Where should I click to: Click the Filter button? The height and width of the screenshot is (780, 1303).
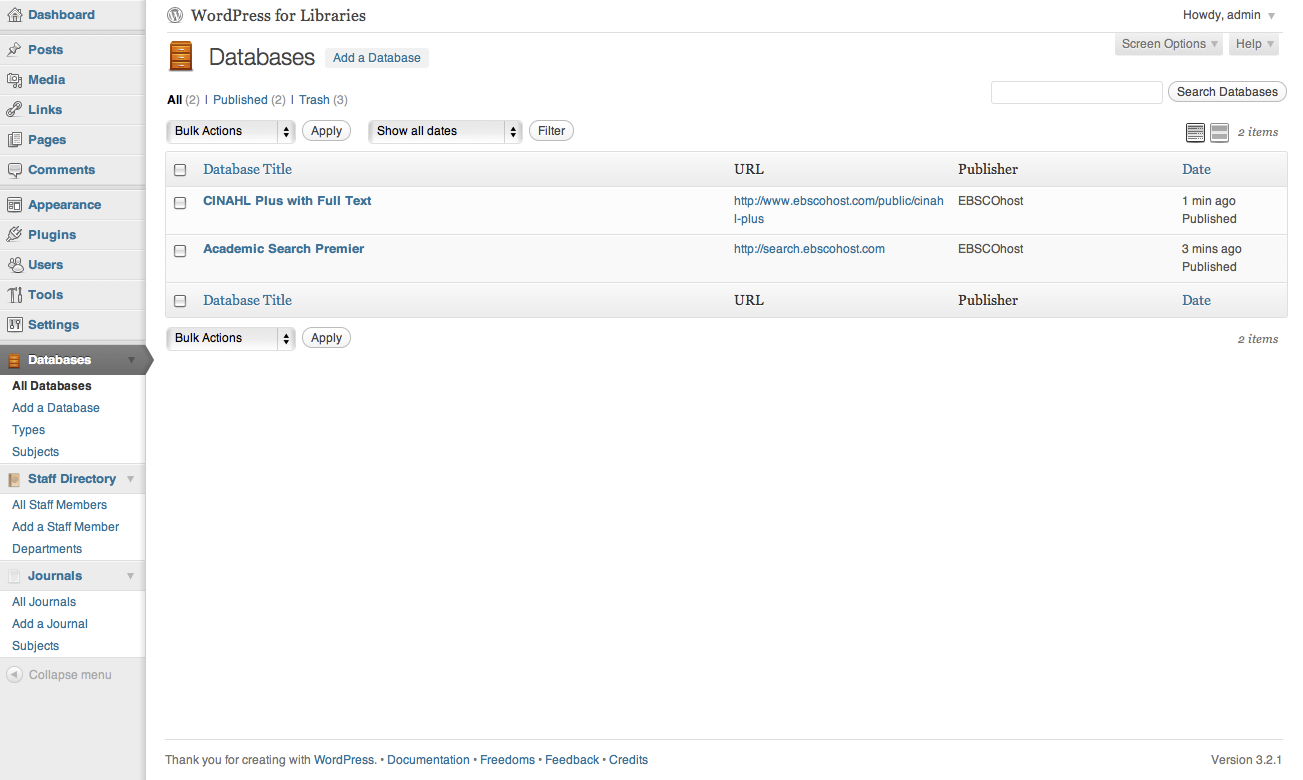(551, 131)
